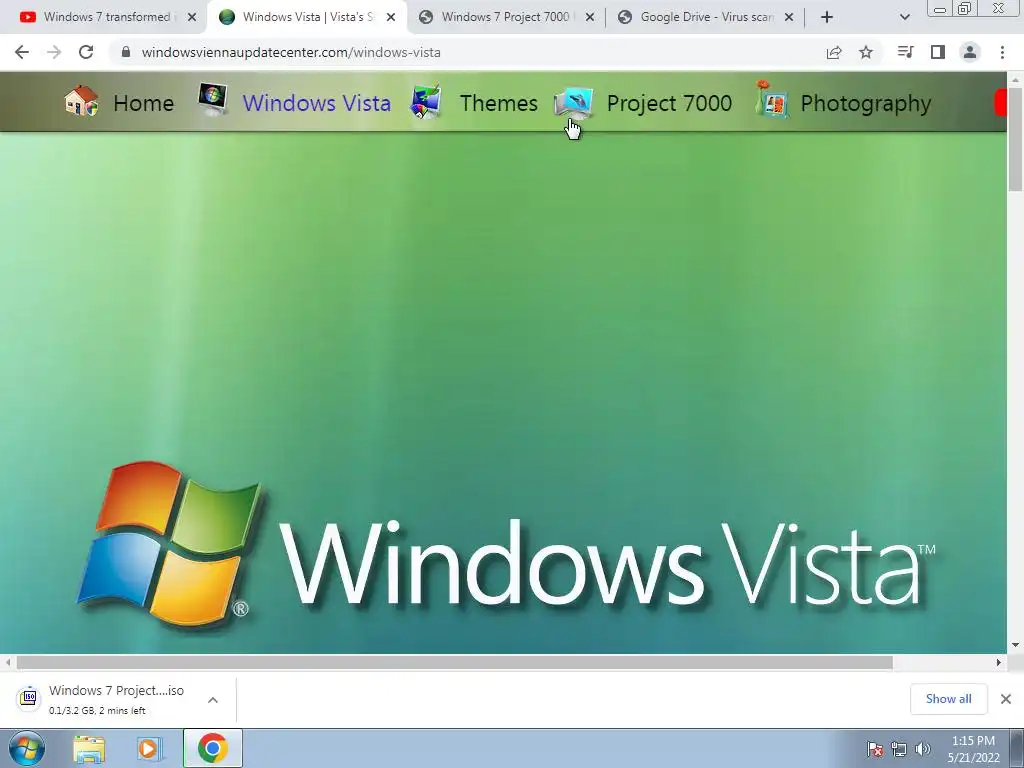Click the Windows Vista monitor icon
Image resolution: width=1024 pixels, height=768 pixels.
pos(213,99)
